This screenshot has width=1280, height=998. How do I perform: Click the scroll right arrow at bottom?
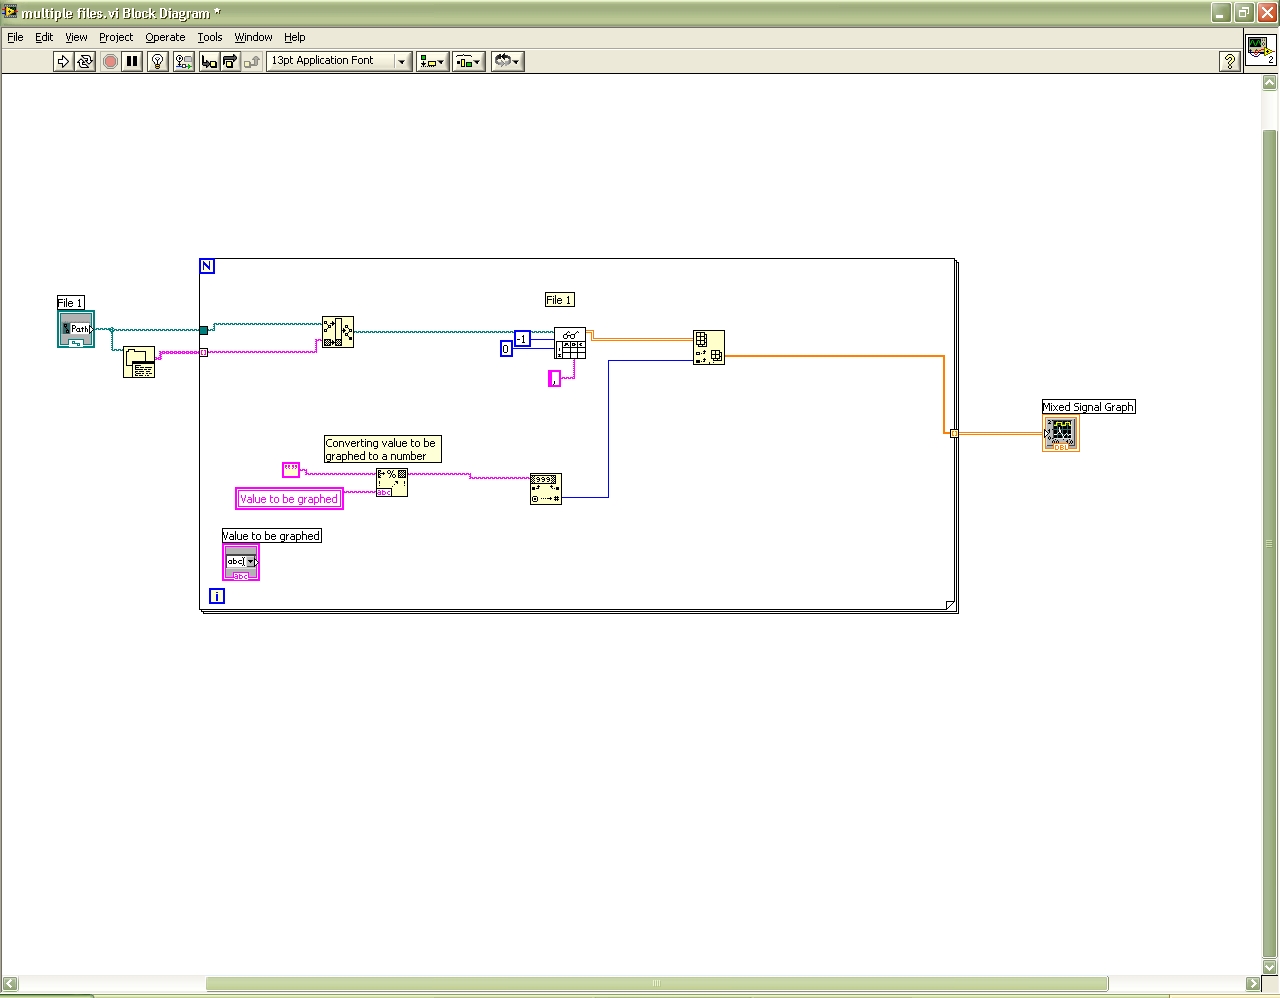click(1252, 984)
